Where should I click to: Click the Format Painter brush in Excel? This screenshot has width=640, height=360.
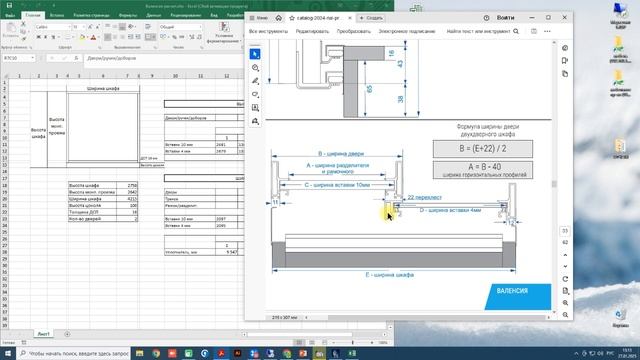point(23,38)
